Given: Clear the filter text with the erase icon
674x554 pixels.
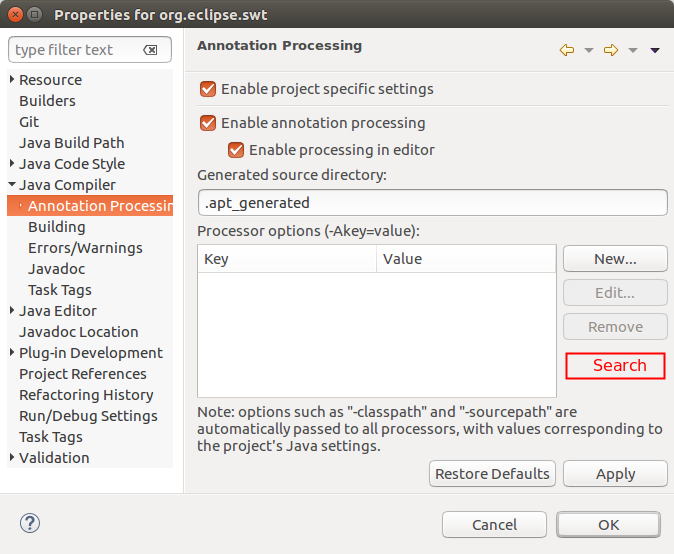Looking at the screenshot, I should pos(150,50).
